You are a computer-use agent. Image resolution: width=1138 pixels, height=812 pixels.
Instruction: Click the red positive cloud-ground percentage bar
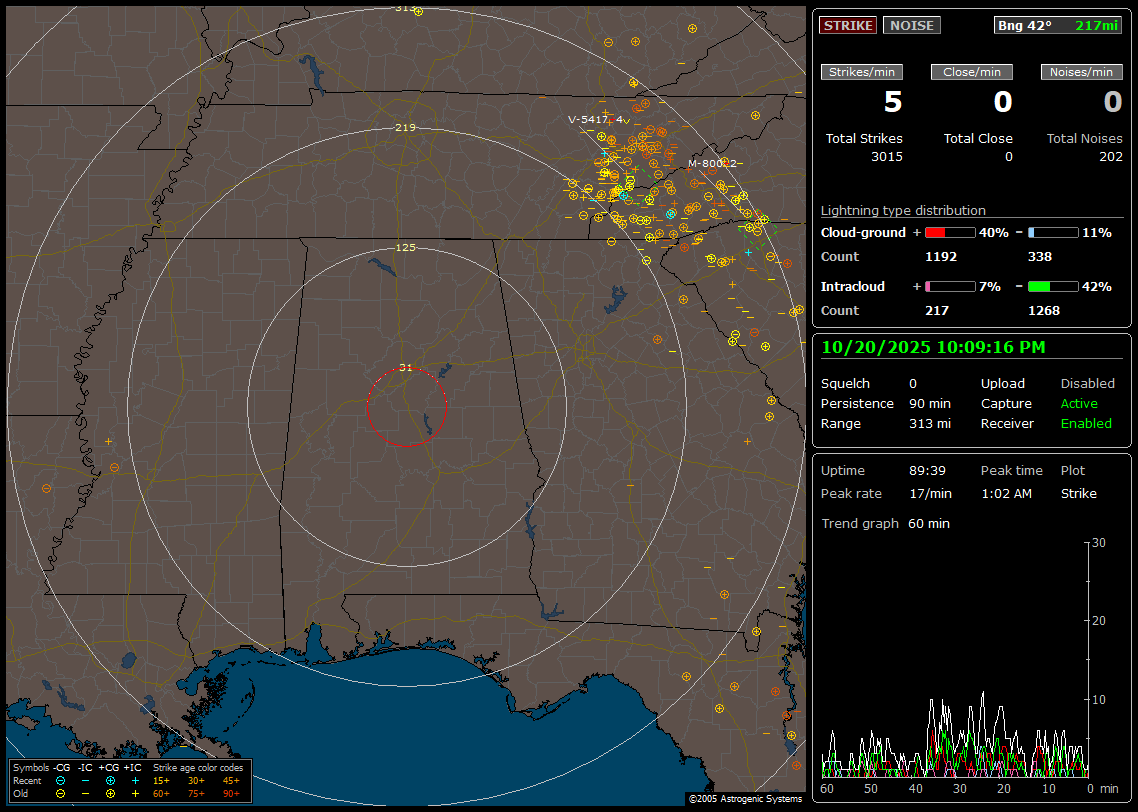[949, 232]
